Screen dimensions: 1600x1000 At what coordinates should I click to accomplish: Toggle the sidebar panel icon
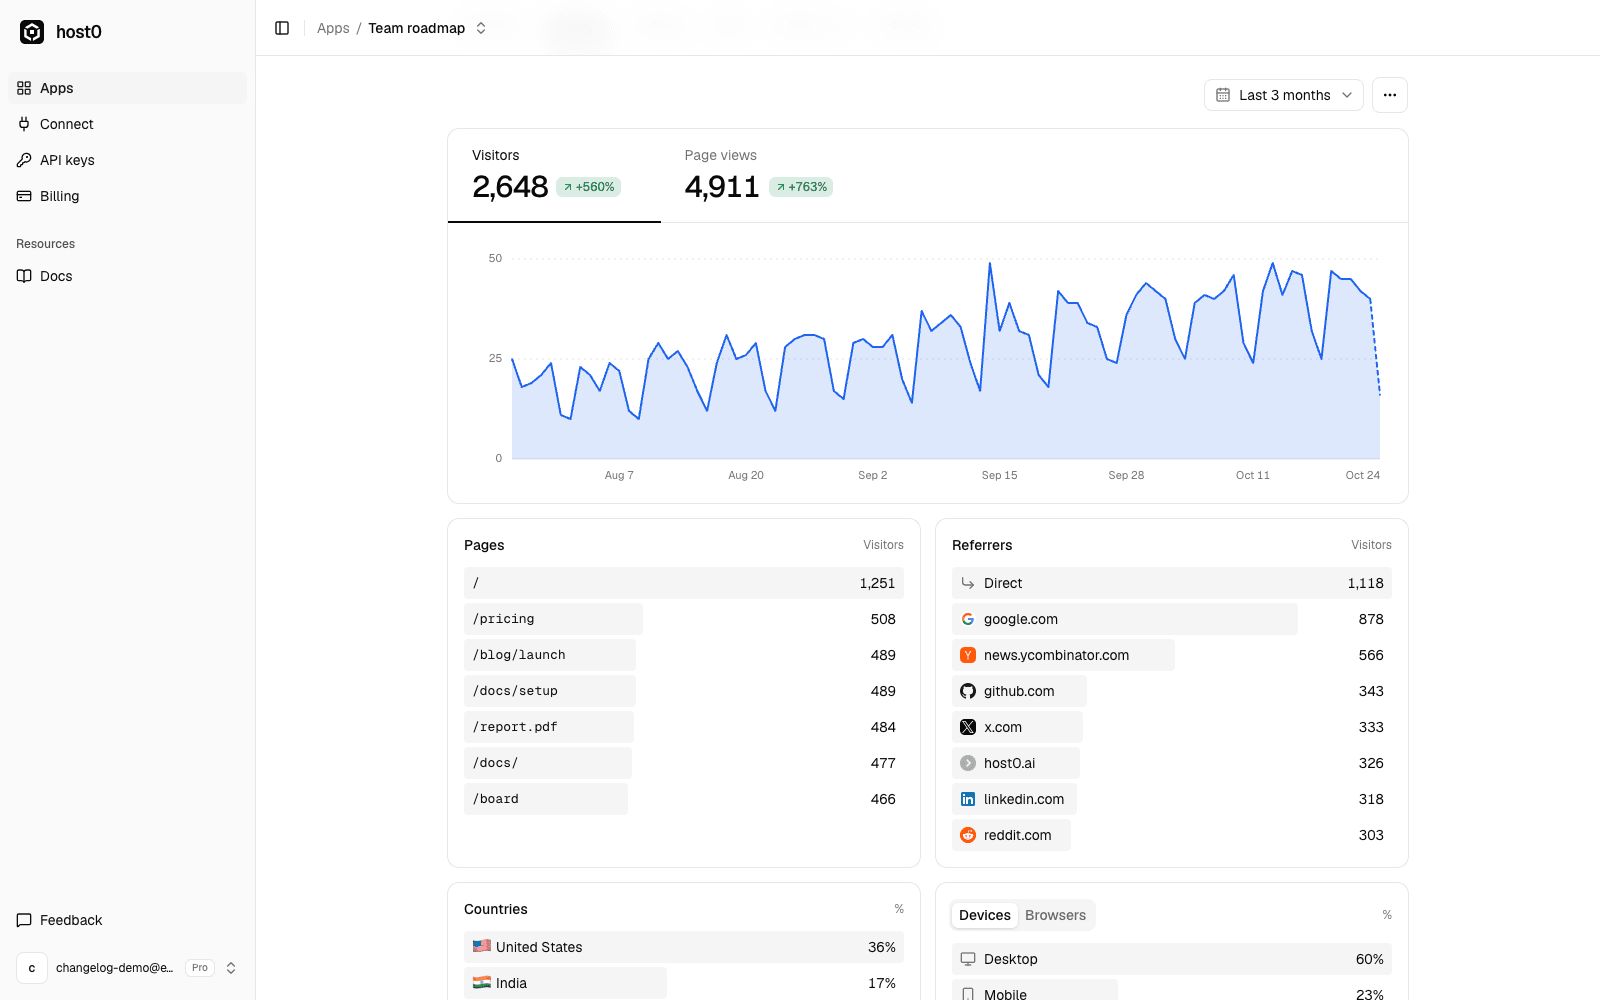click(x=282, y=28)
